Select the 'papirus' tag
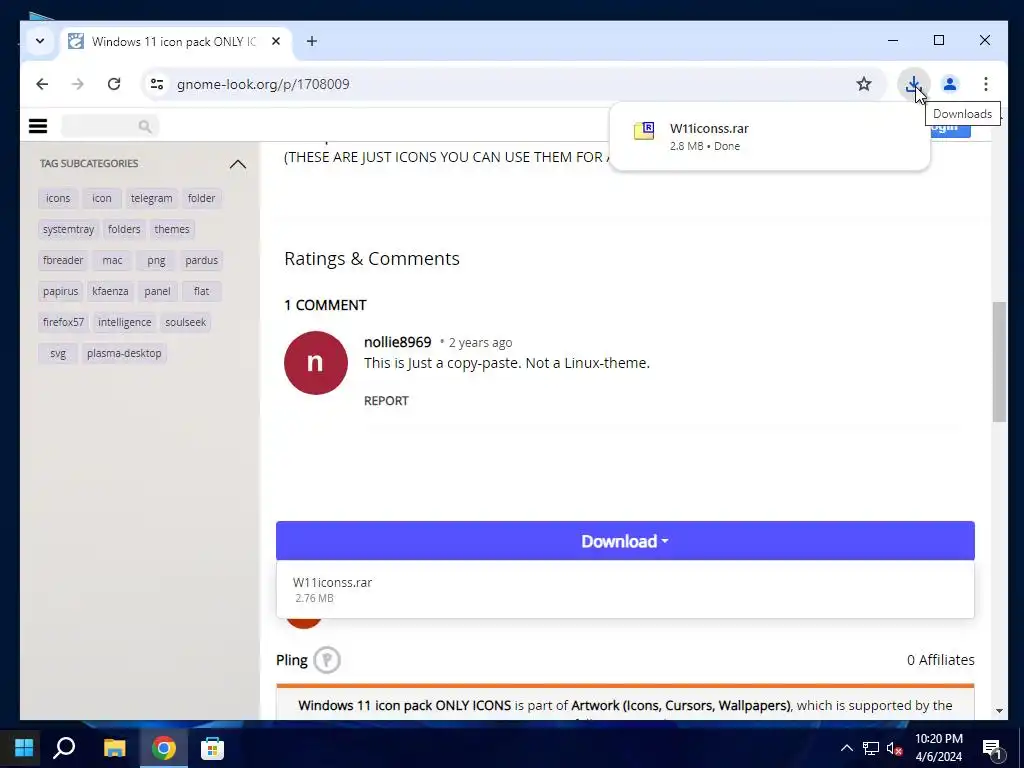 pyautogui.click(x=61, y=291)
